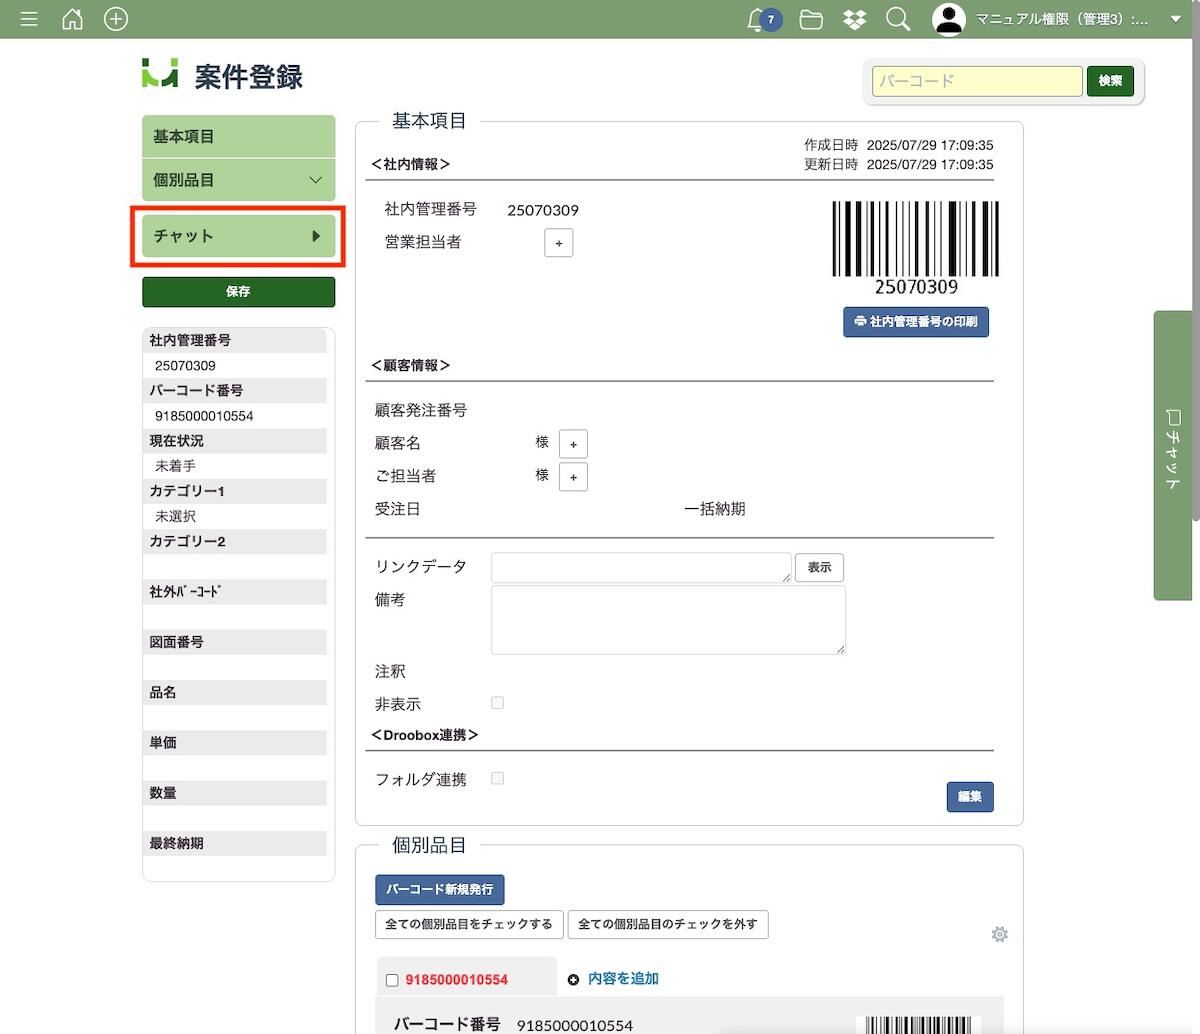Image resolution: width=1200 pixels, height=1034 pixels.
Task: Toggle the 非表示 checkbox
Action: (497, 703)
